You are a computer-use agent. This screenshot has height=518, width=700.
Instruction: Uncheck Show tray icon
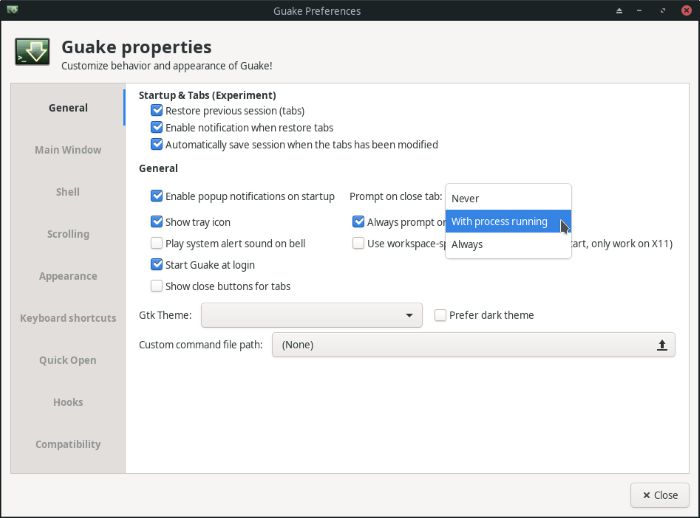coord(156,222)
